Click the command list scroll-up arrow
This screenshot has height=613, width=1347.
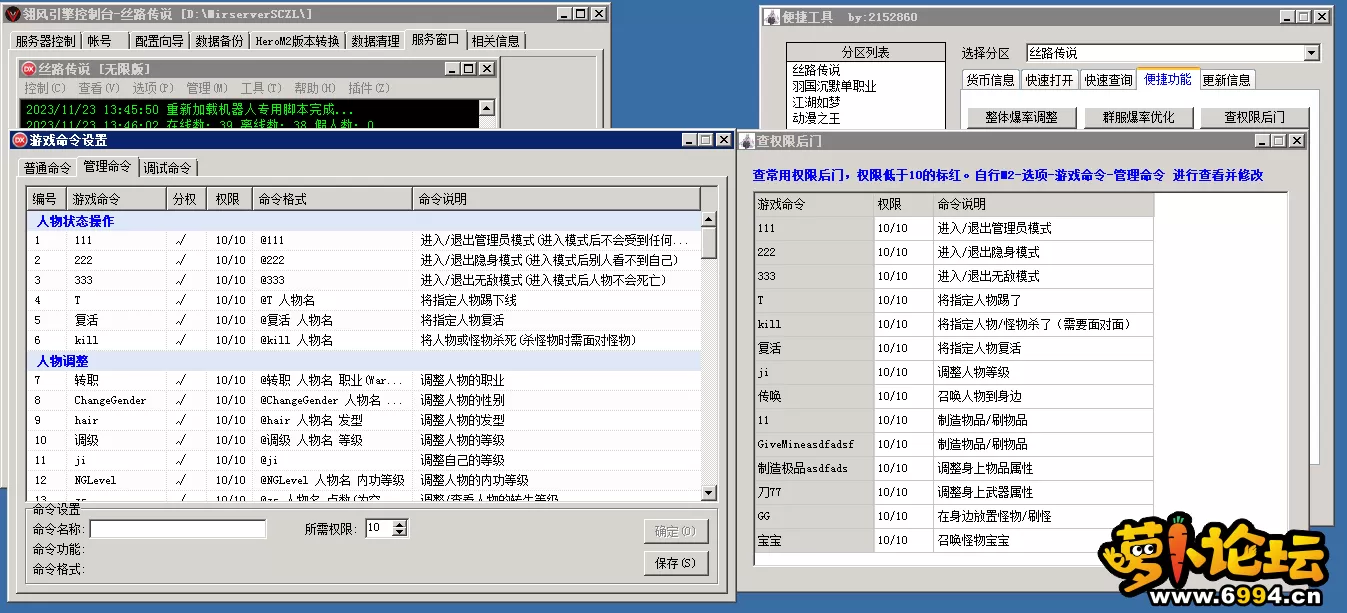coord(708,219)
